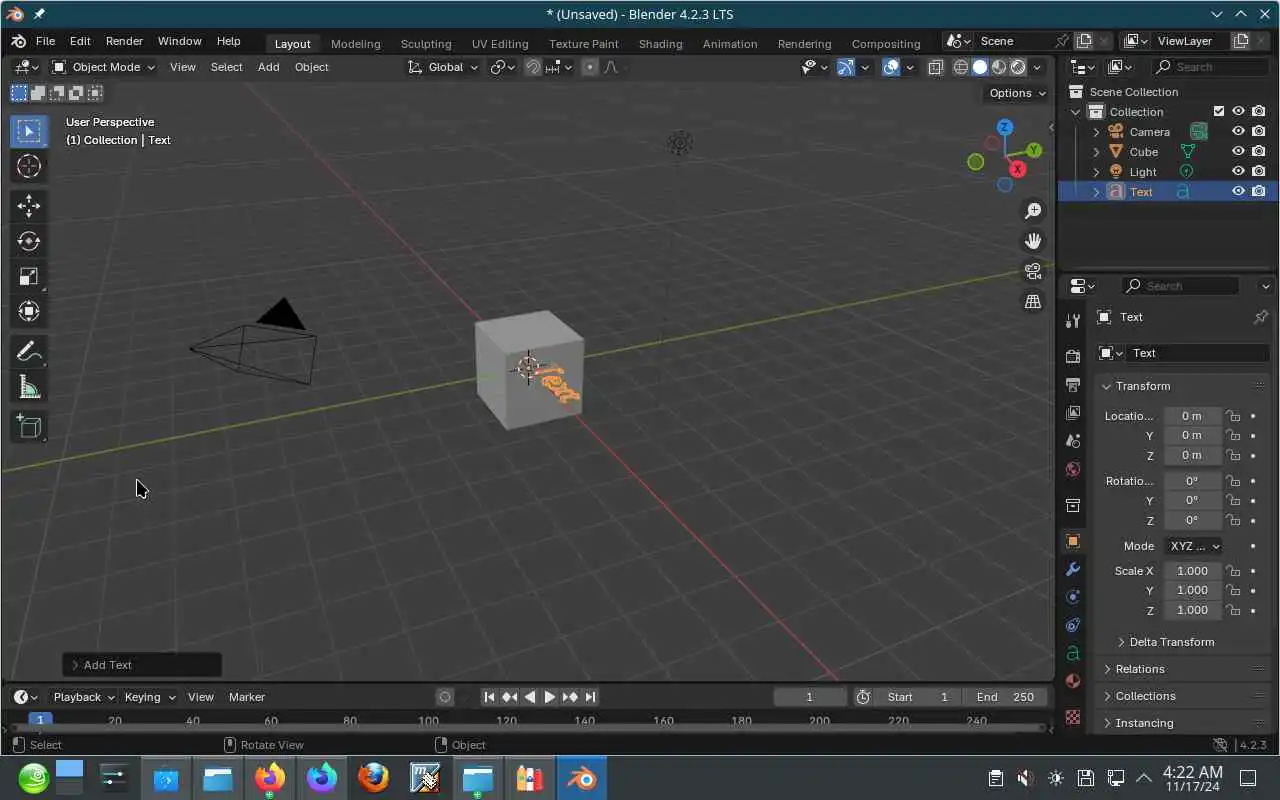Switch to the UV Editing workspace tab
The height and width of the screenshot is (800, 1280).
coord(500,43)
